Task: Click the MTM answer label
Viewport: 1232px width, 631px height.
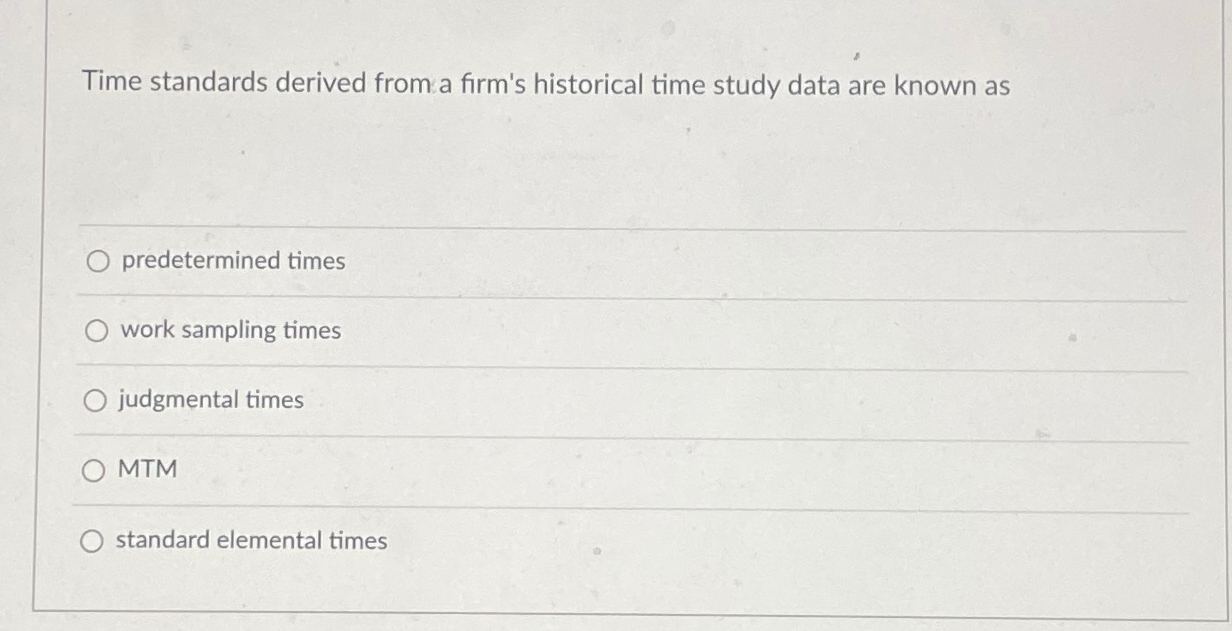Action: click(x=148, y=469)
